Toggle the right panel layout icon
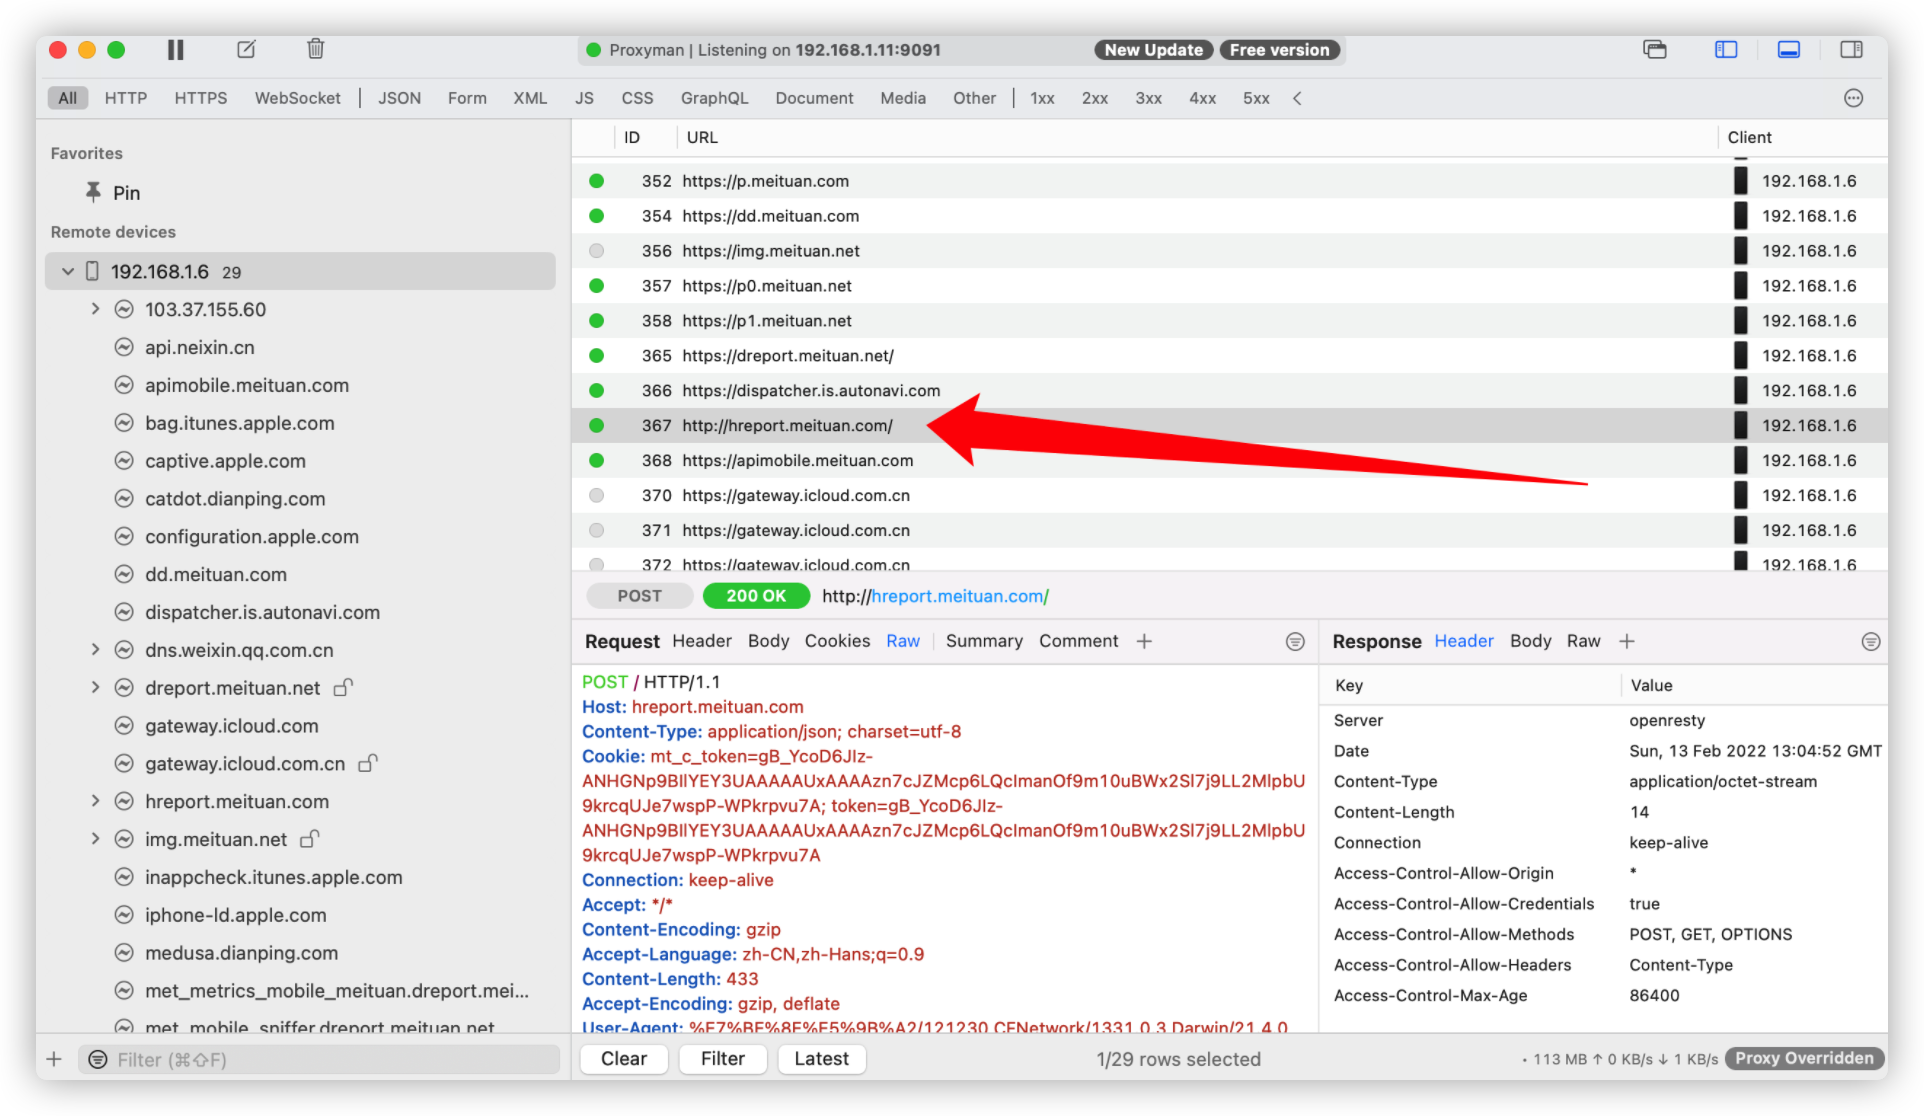This screenshot has height=1116, width=1924. pos(1852,49)
